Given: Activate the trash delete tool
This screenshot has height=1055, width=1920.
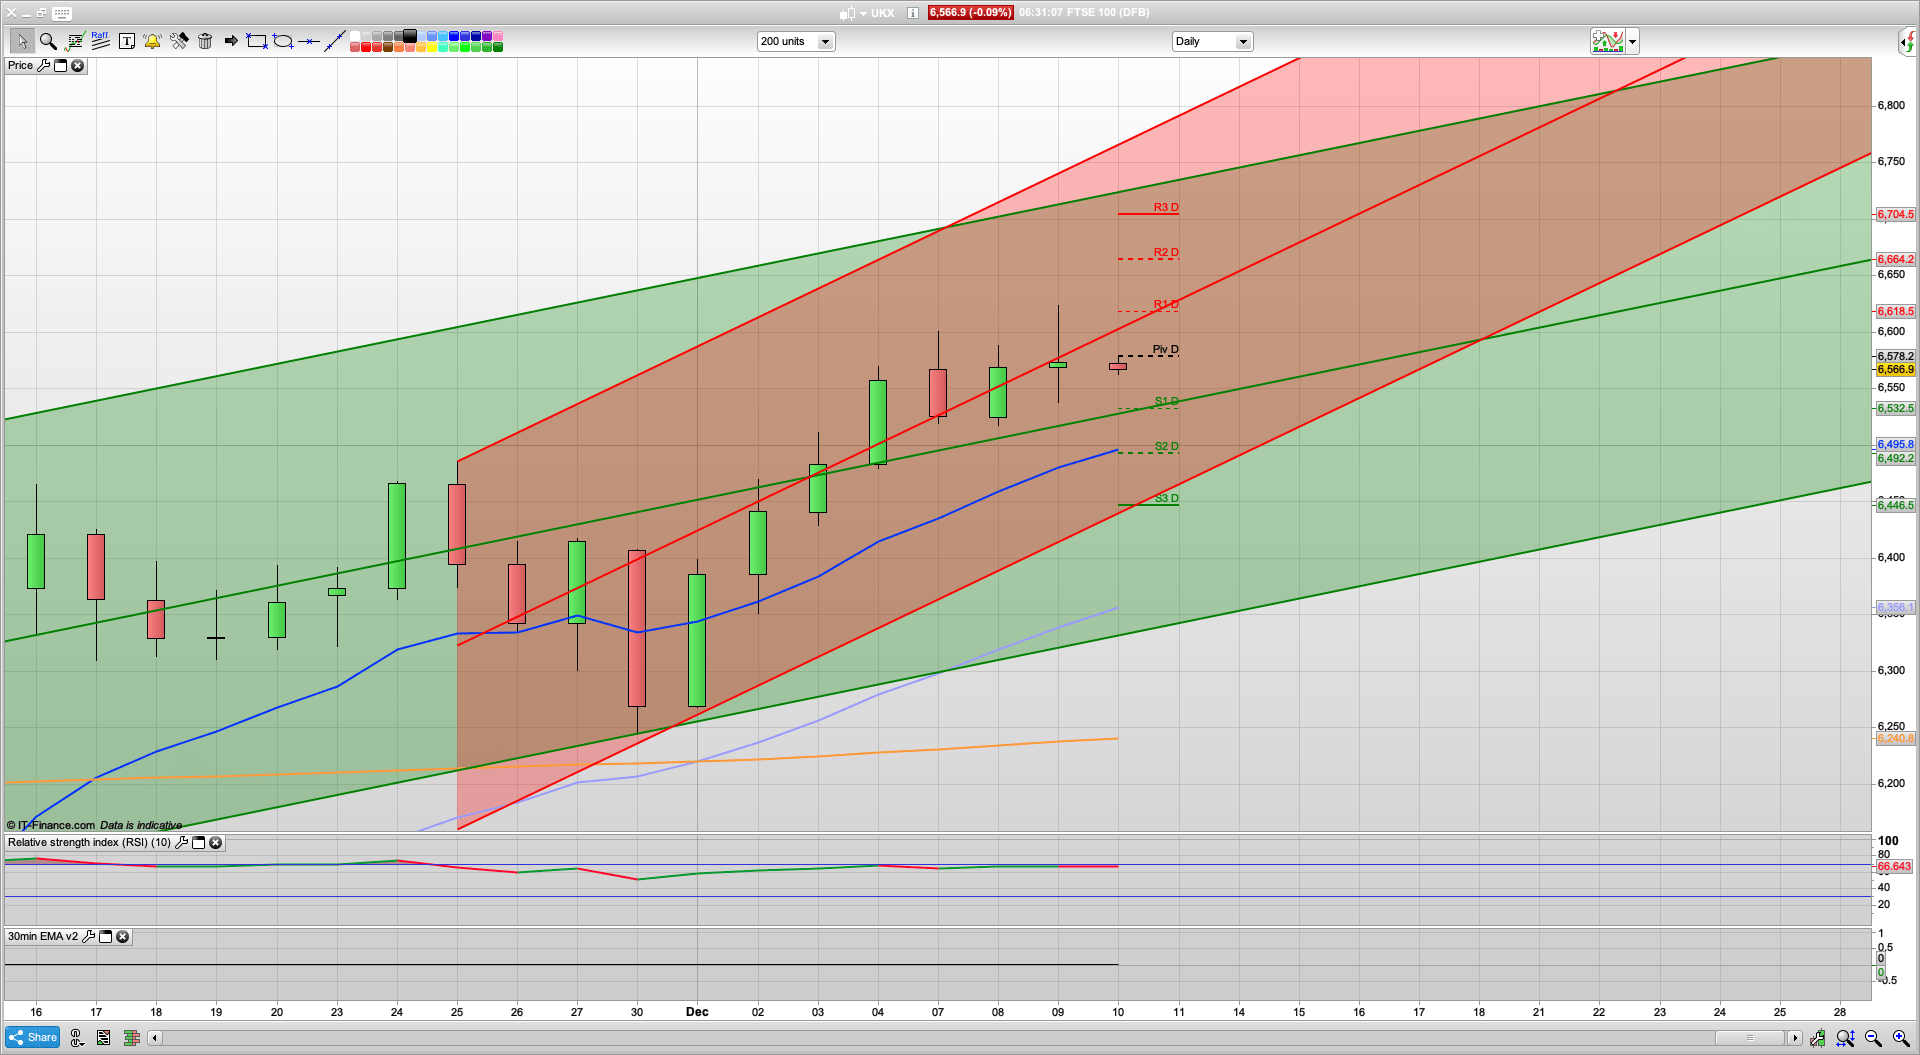Looking at the screenshot, I should coord(204,41).
